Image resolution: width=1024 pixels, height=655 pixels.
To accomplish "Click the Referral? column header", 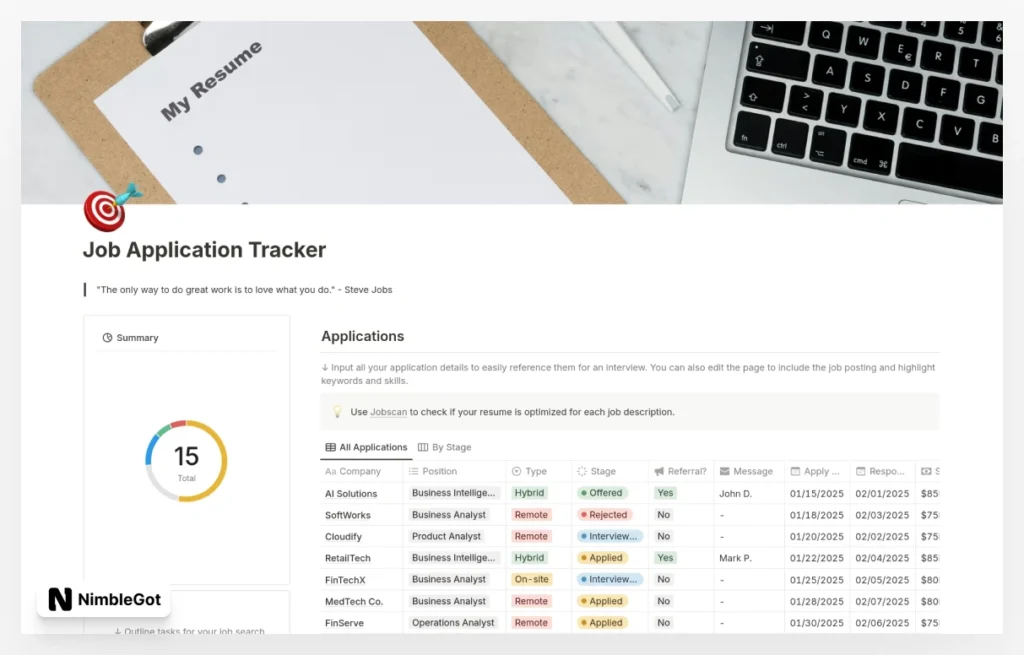I will (x=680, y=471).
